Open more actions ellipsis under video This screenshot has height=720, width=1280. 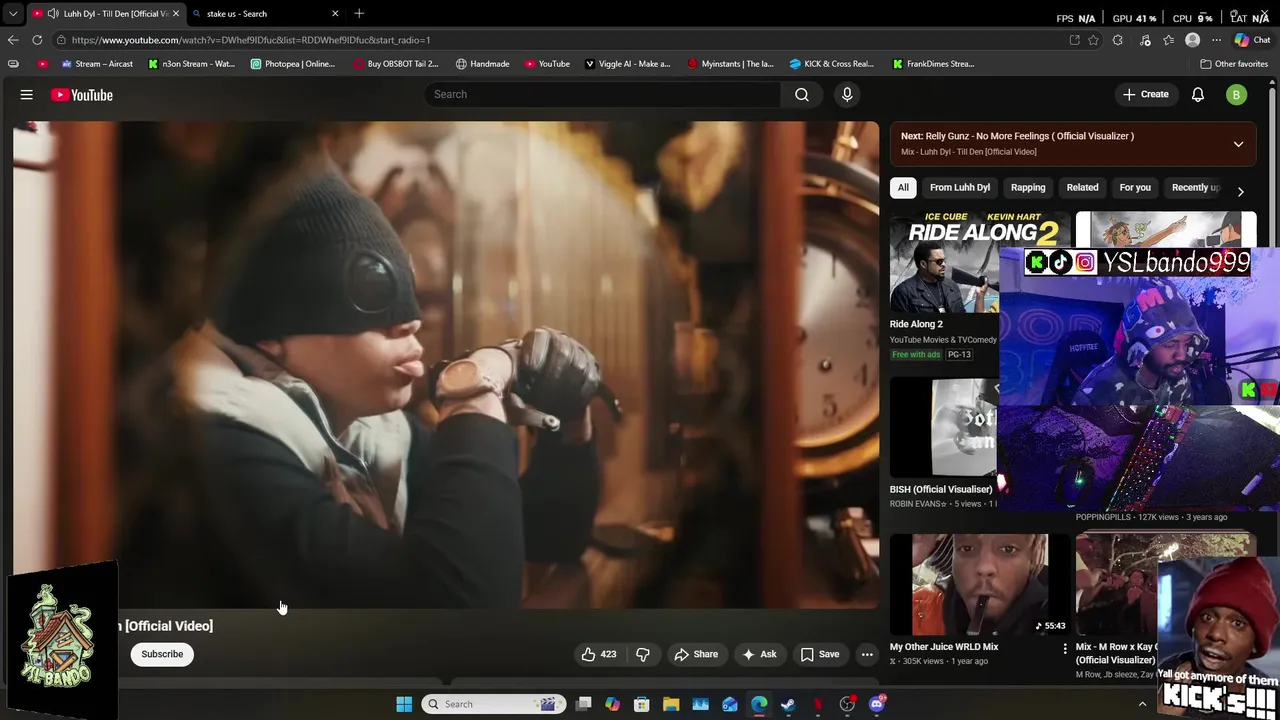point(867,654)
